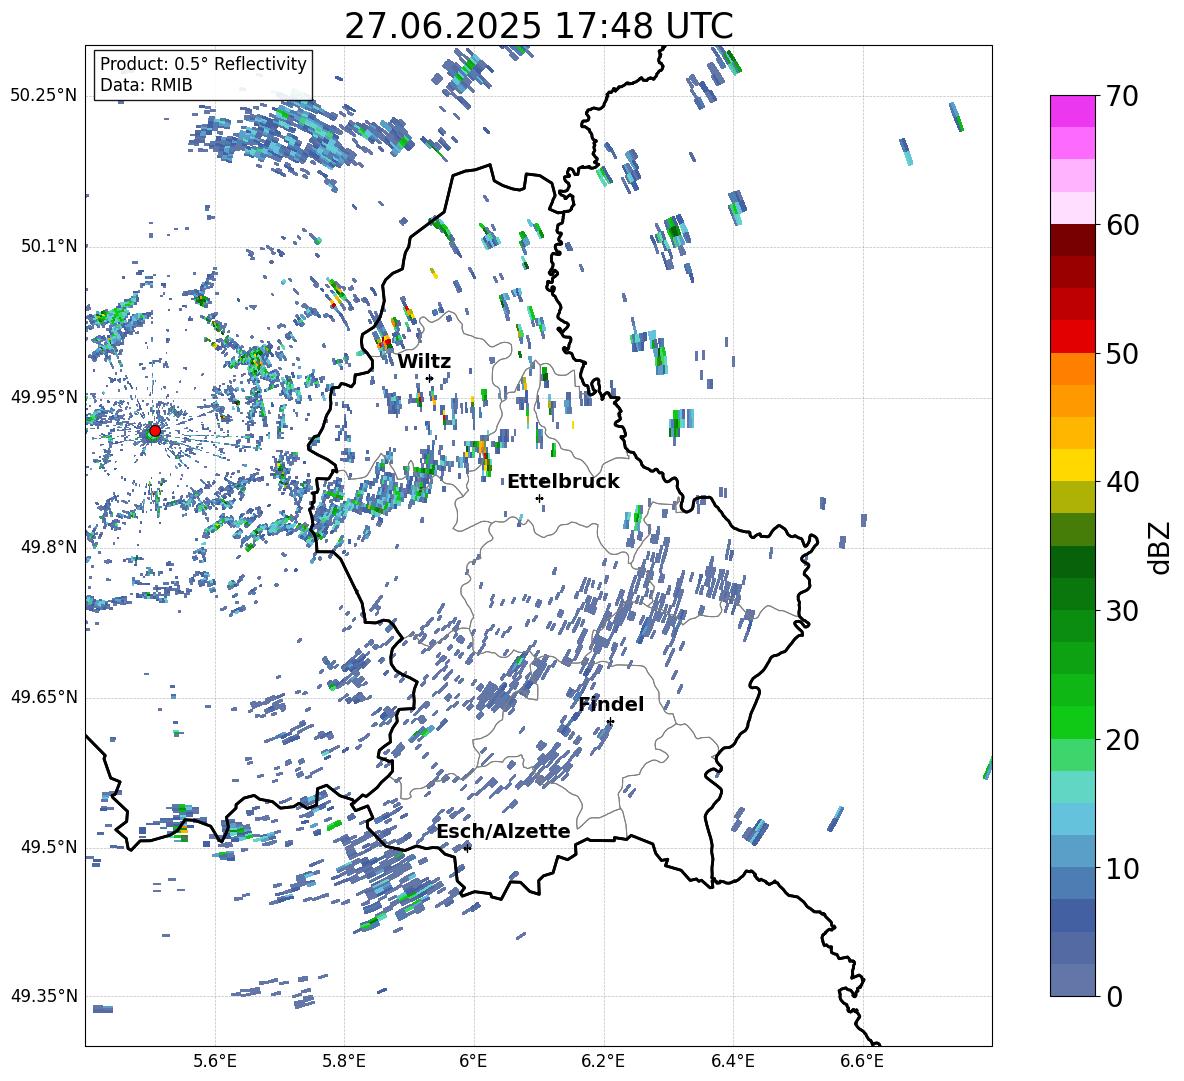The width and height of the screenshot is (1184, 1081).
Task: Click the 5.8°E longitude label
Action: [x=344, y=1061]
